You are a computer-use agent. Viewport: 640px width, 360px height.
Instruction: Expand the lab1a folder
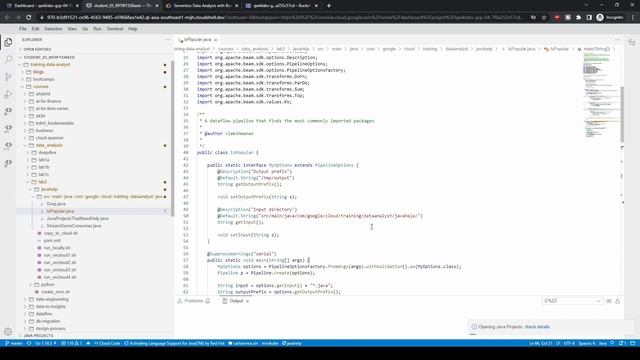tap(44, 160)
